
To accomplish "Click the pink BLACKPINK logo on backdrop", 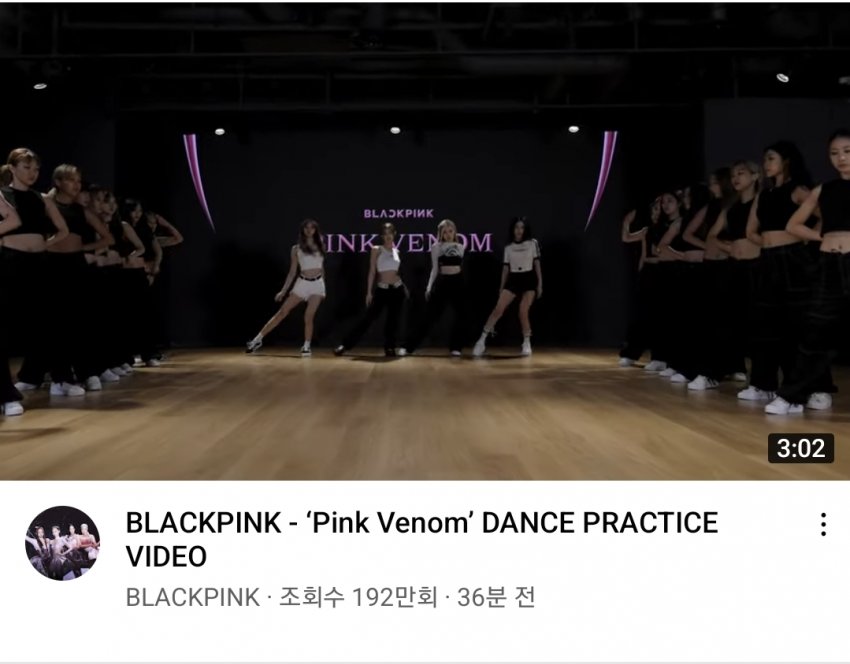I will coord(398,214).
